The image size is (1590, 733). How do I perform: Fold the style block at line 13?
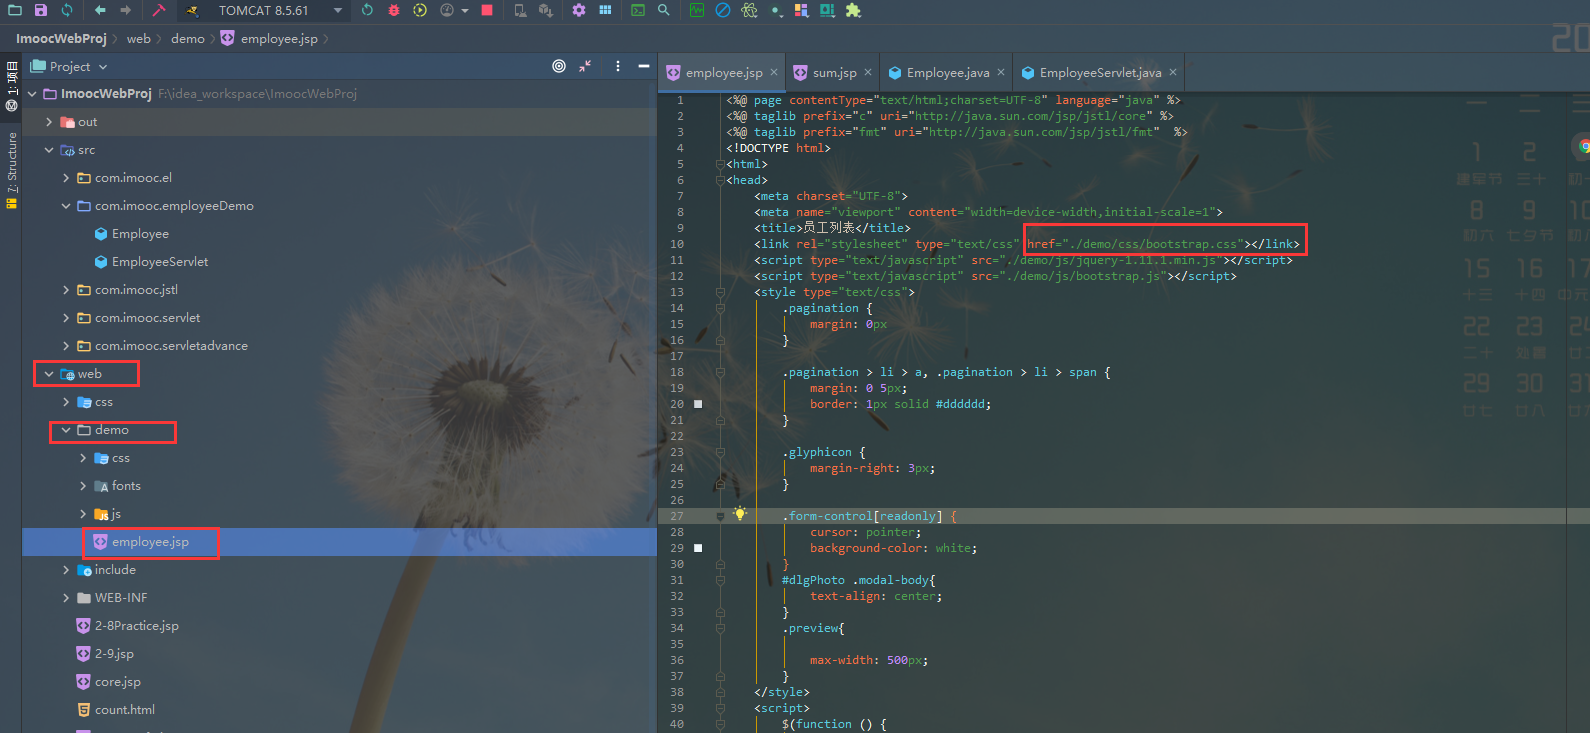tap(720, 292)
